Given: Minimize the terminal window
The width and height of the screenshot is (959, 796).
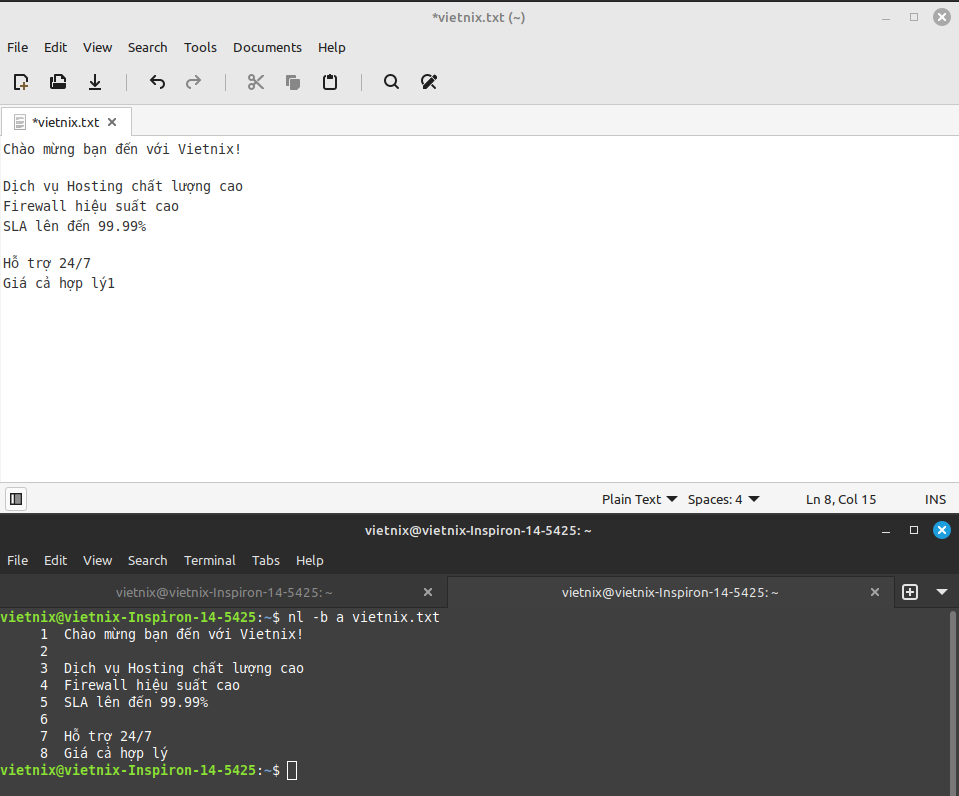Looking at the screenshot, I should tap(886, 530).
